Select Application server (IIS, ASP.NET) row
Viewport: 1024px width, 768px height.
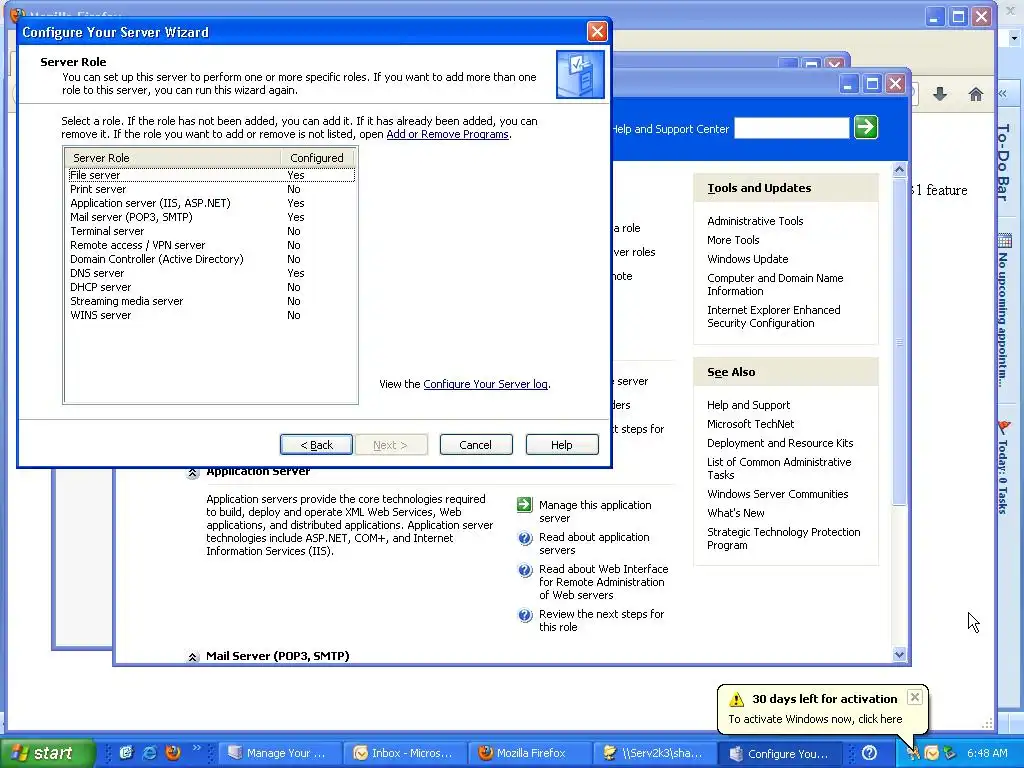(211, 203)
